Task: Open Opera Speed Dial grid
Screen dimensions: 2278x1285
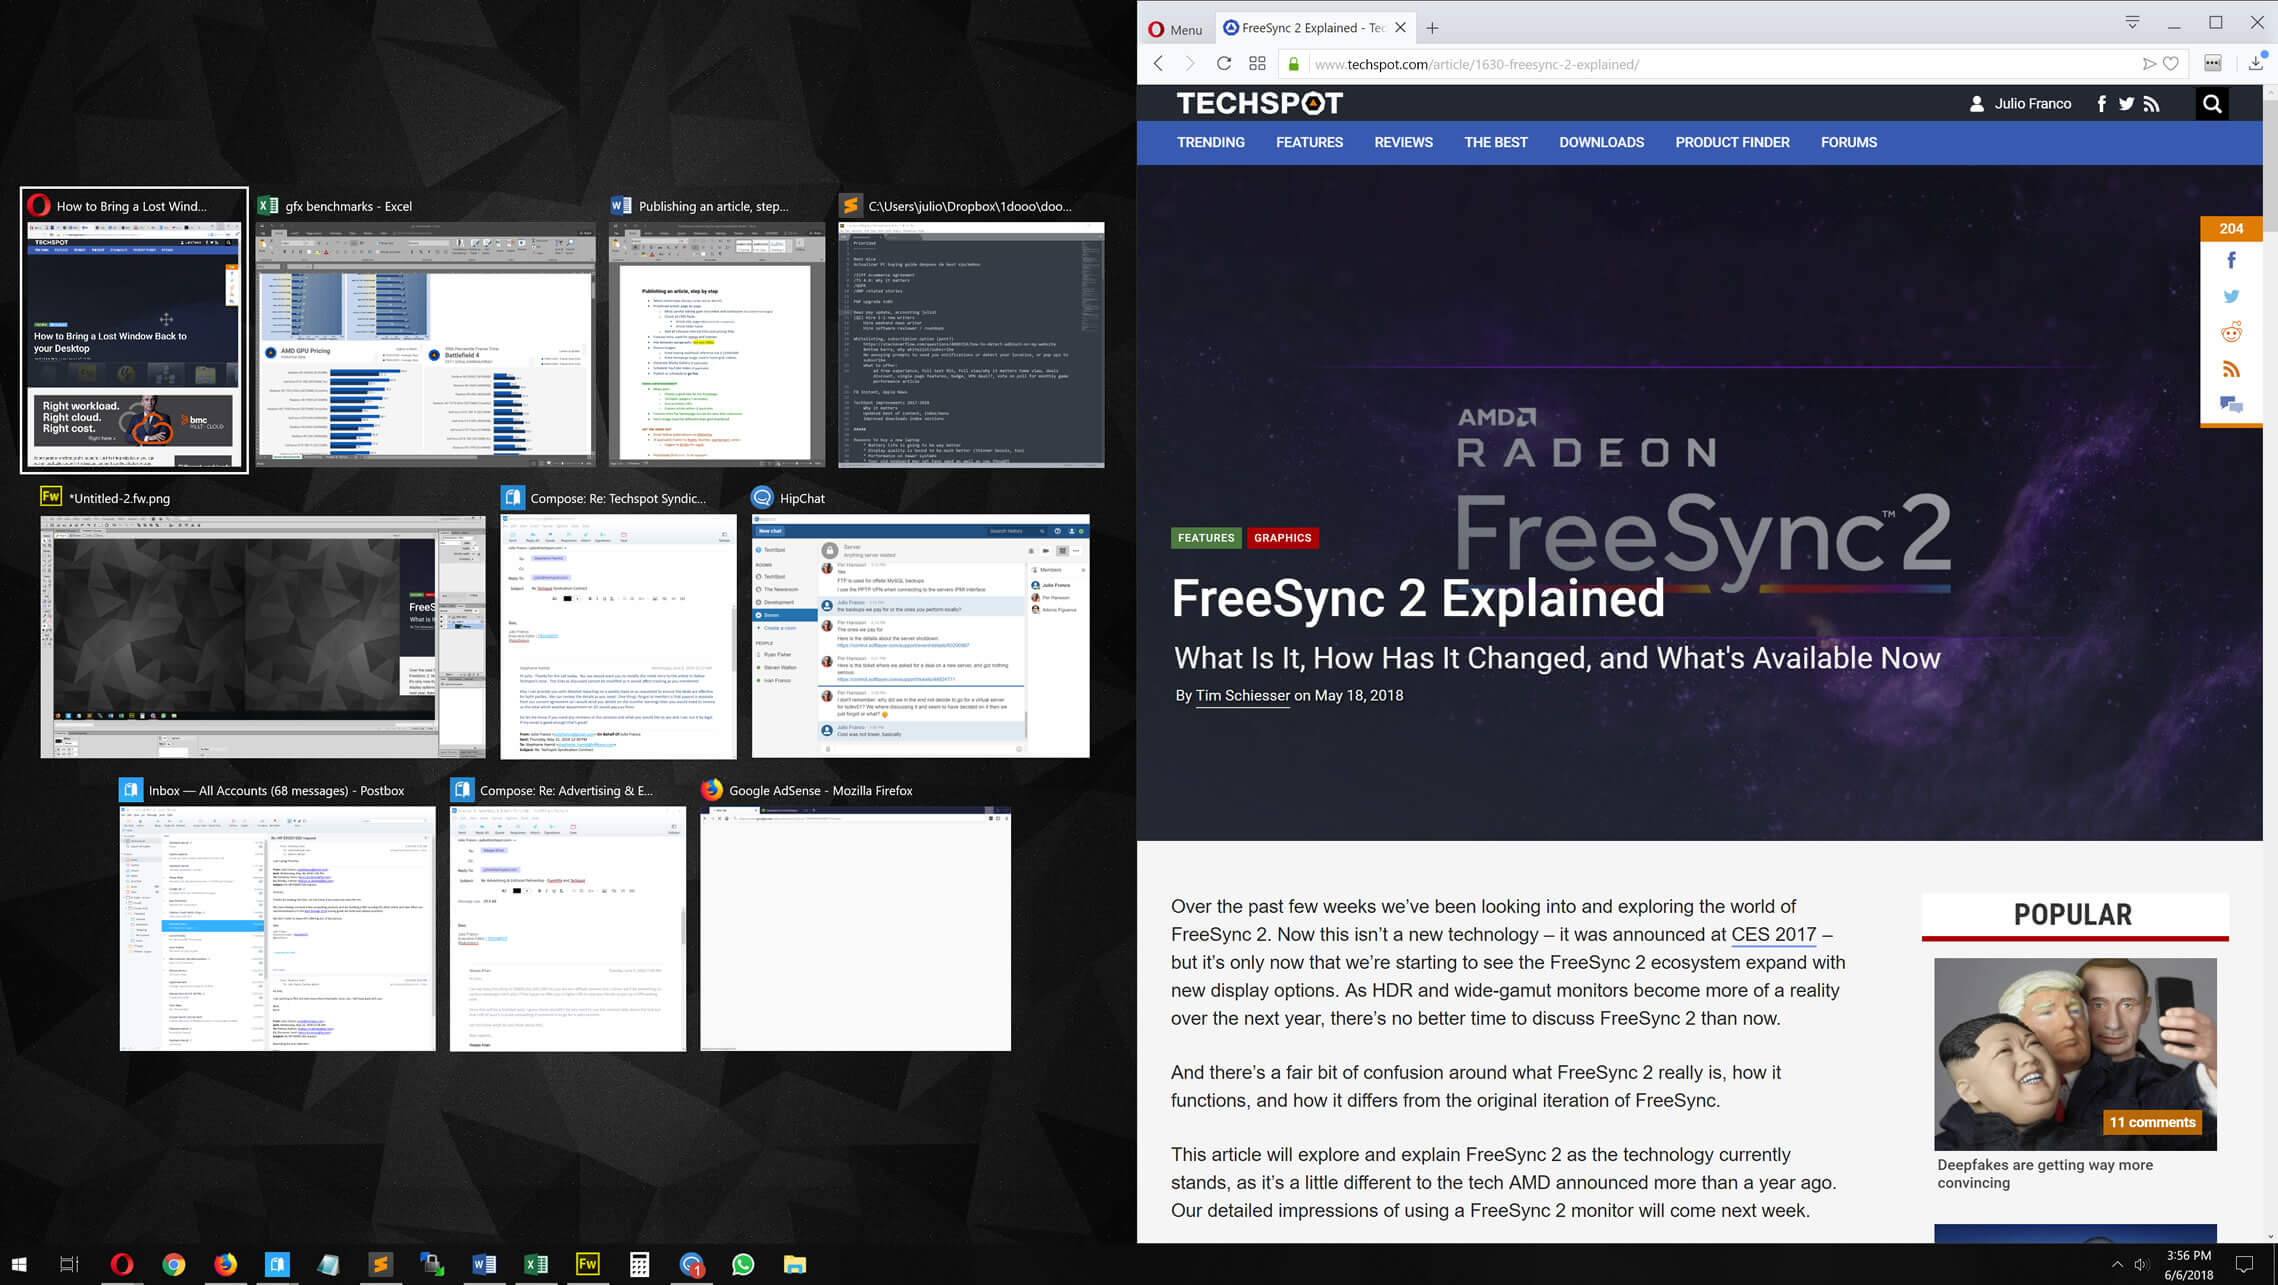Action: pyautogui.click(x=1257, y=64)
